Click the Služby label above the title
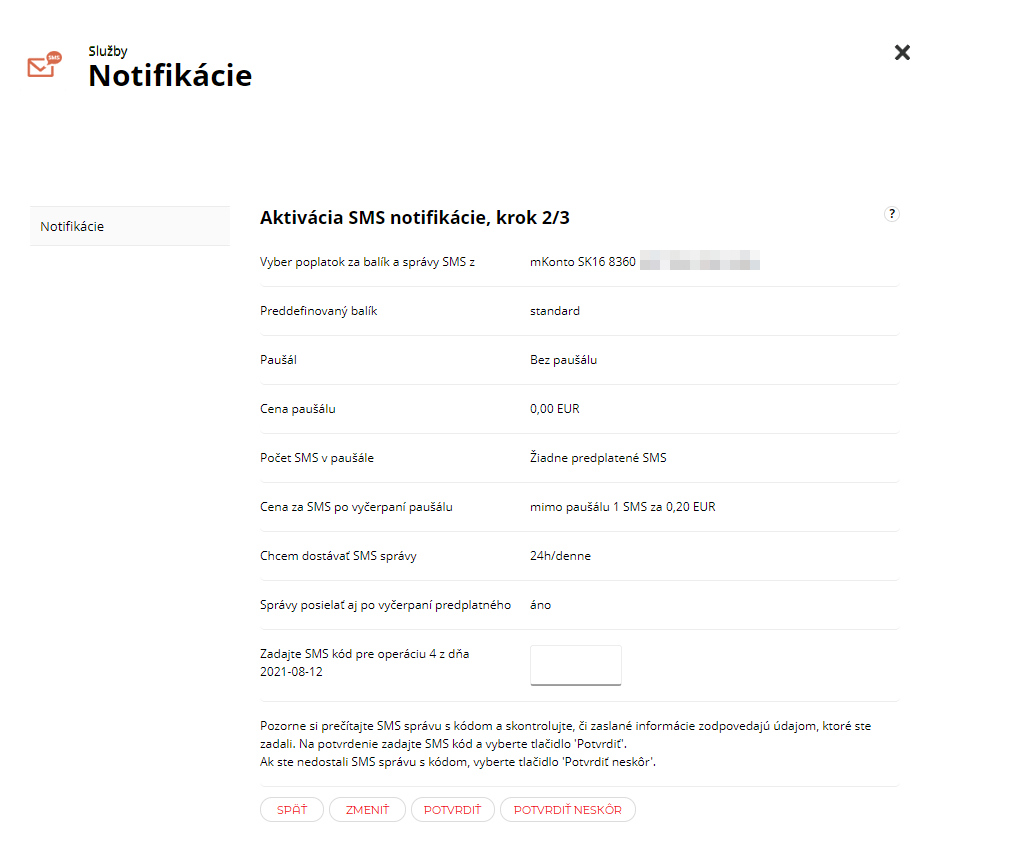Screen dimensions: 1013x858 108,51
